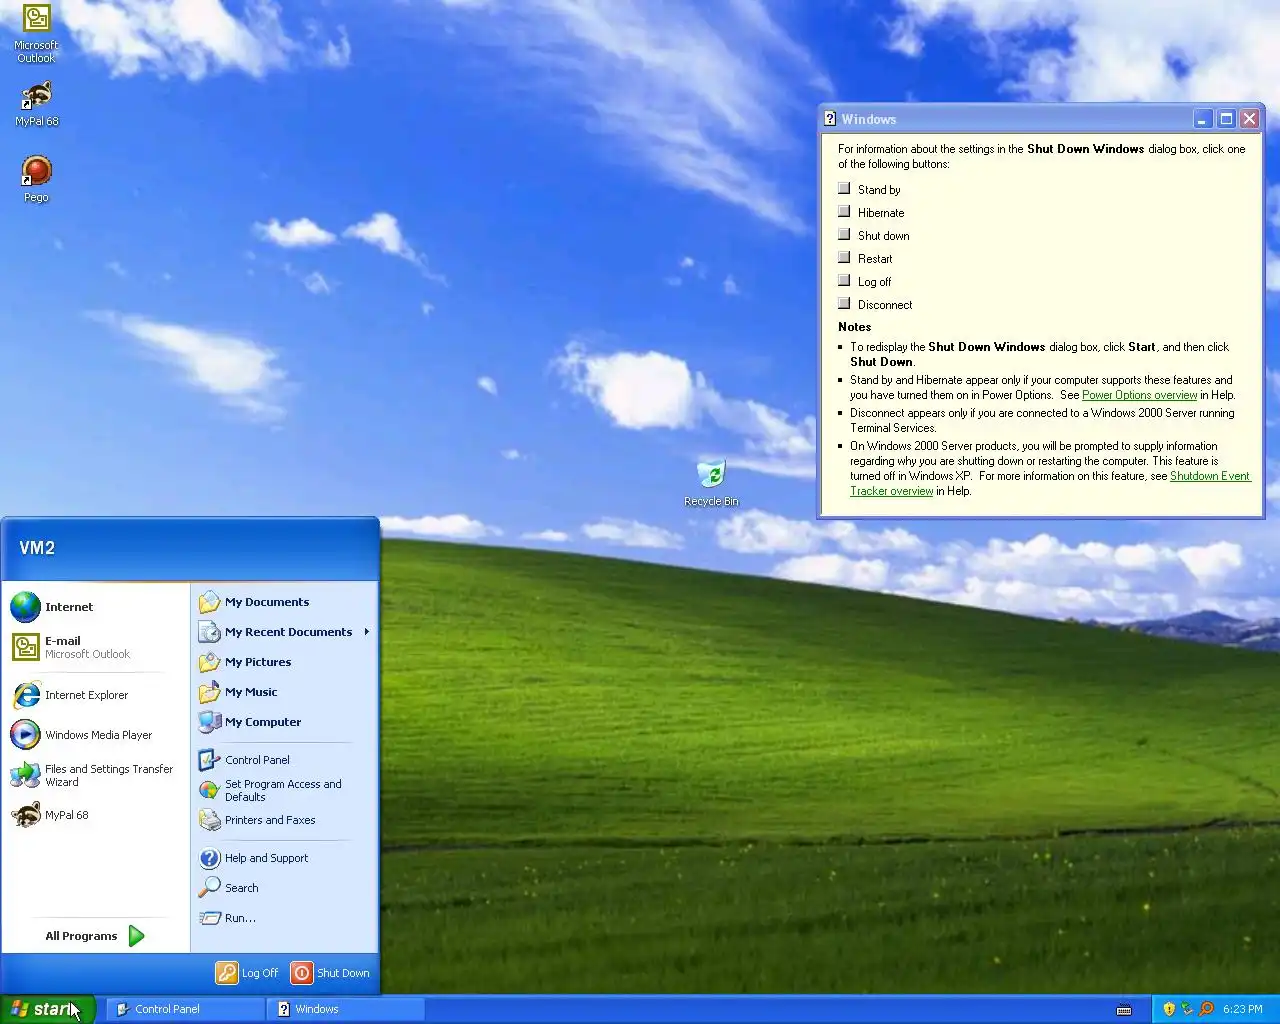Click the Stand by help button
This screenshot has height=1024, width=1280.
(844, 188)
